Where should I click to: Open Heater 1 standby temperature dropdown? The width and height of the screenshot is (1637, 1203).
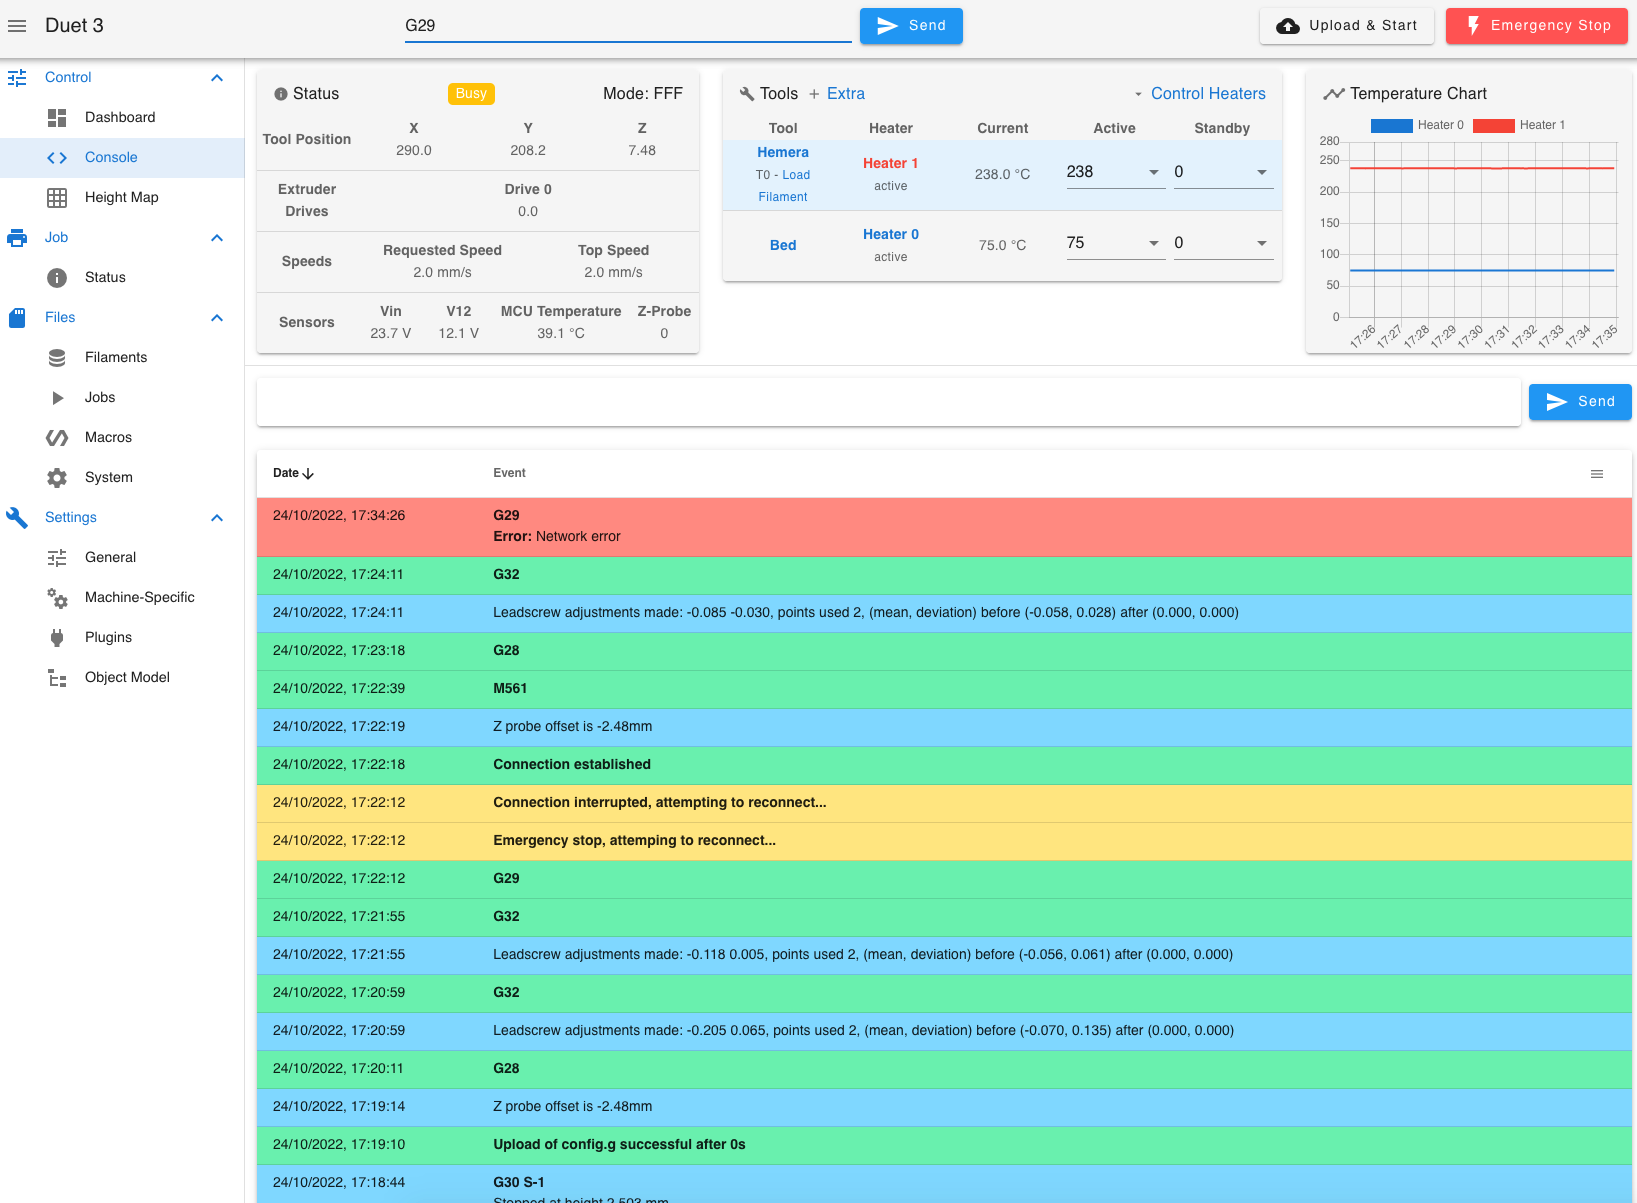1262,172
